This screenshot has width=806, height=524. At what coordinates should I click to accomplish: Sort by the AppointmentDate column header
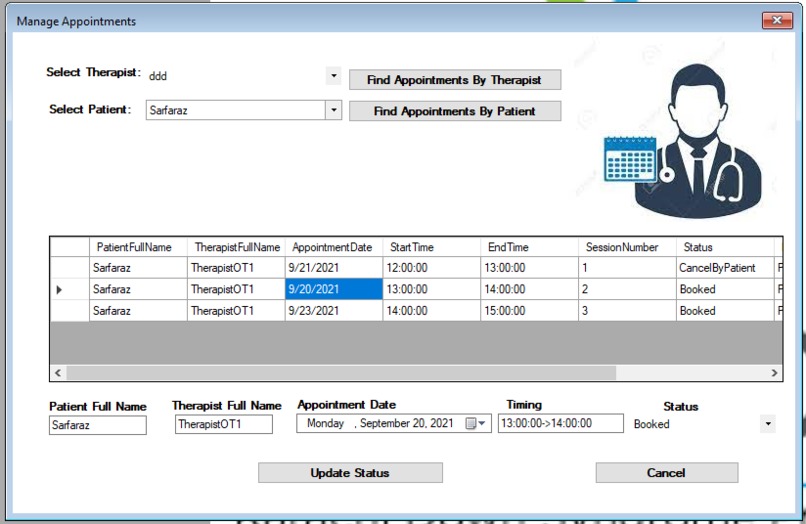point(334,247)
